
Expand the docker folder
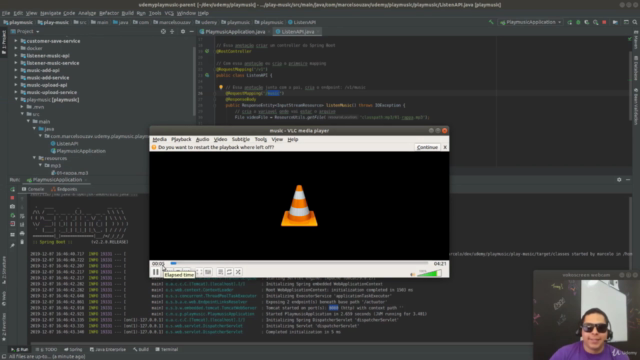tap(16, 49)
